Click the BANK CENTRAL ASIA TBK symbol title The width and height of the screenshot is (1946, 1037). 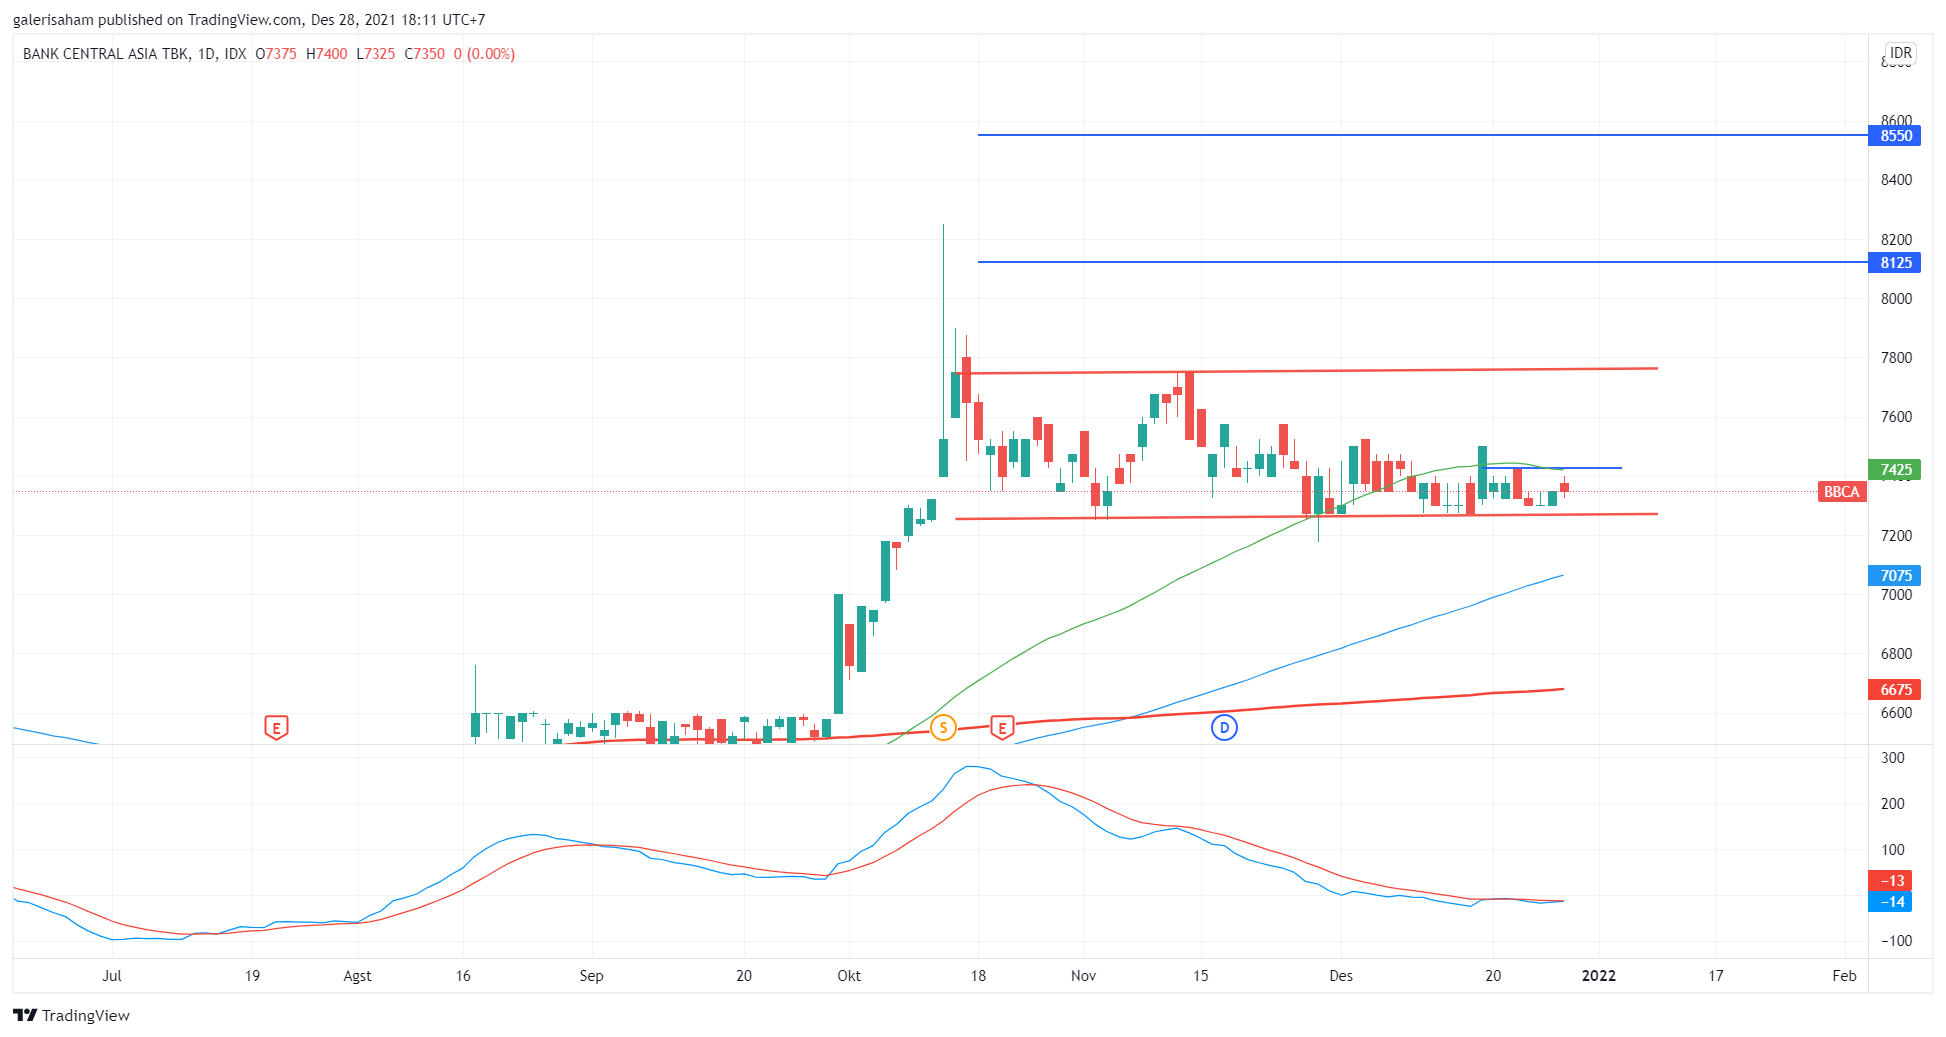(106, 54)
